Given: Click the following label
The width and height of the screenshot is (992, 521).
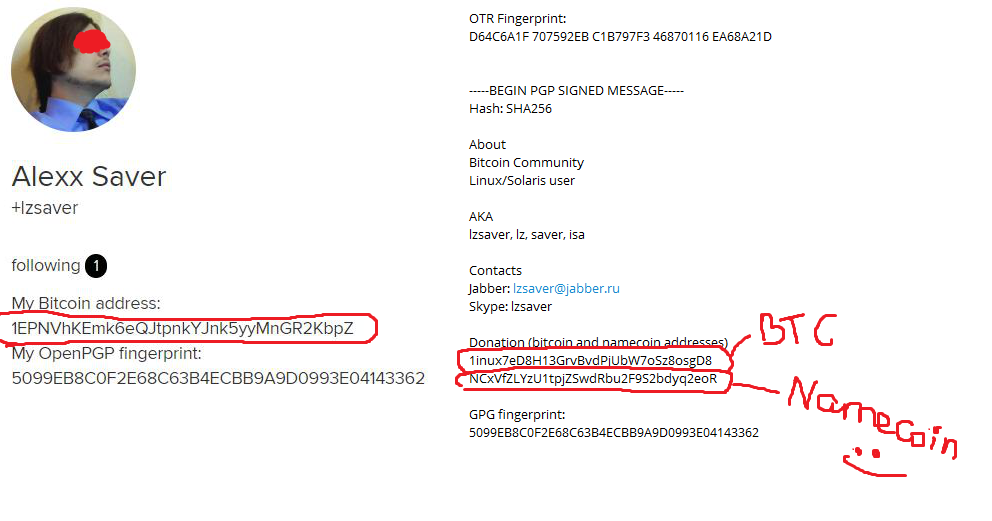Looking at the screenshot, I should 46,266.
